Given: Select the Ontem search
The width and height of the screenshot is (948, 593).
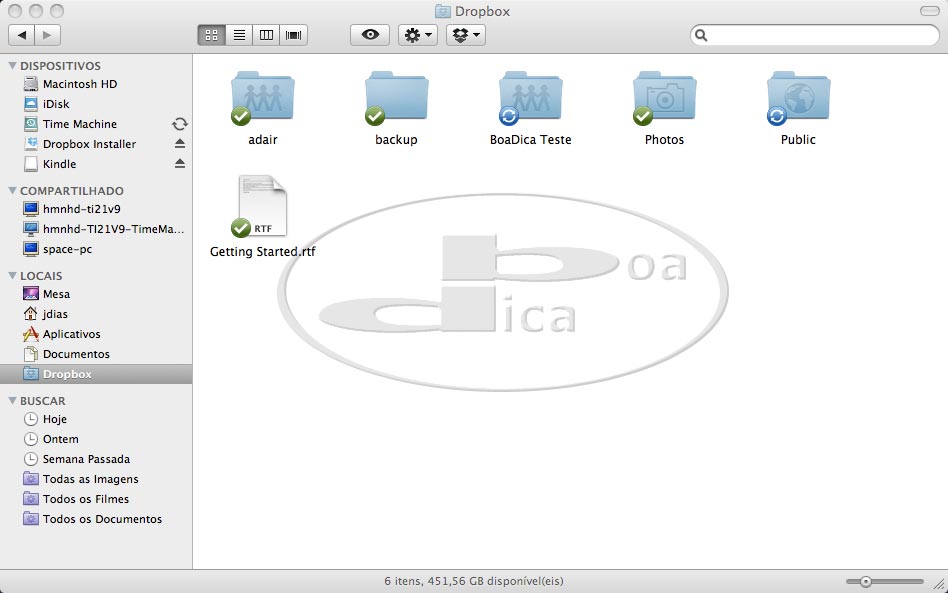Looking at the screenshot, I should click(x=96, y=439).
